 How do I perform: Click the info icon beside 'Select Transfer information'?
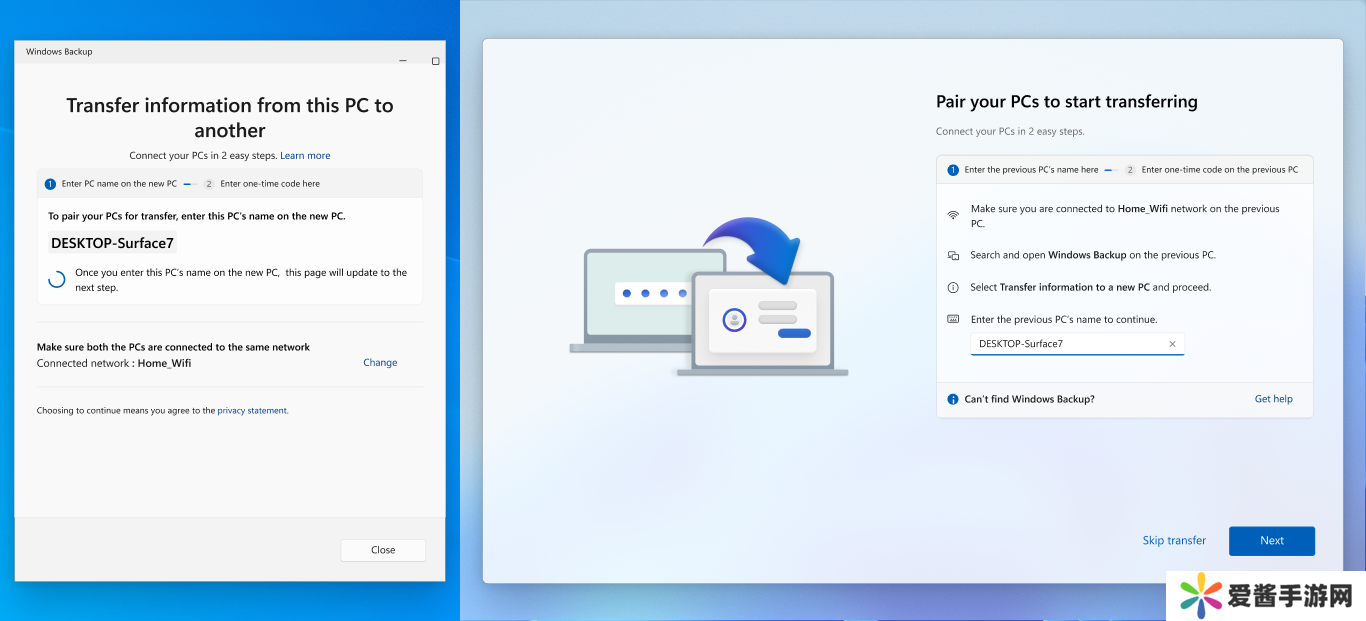953,288
